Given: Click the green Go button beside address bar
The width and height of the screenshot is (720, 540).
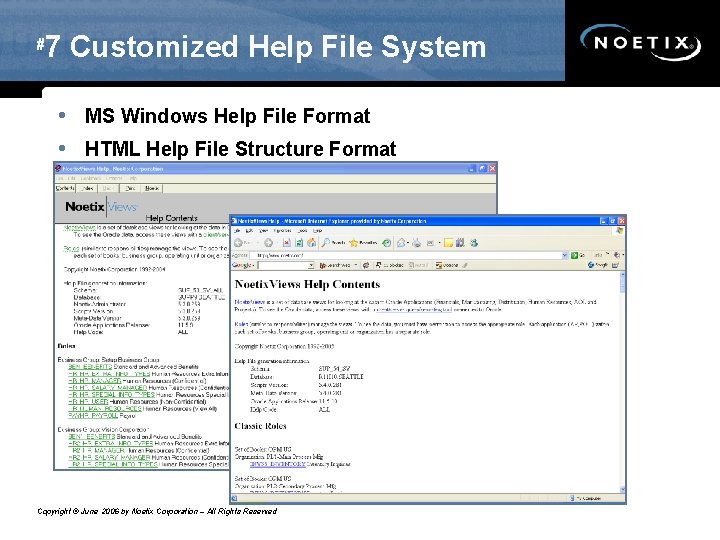Looking at the screenshot, I should point(578,255).
